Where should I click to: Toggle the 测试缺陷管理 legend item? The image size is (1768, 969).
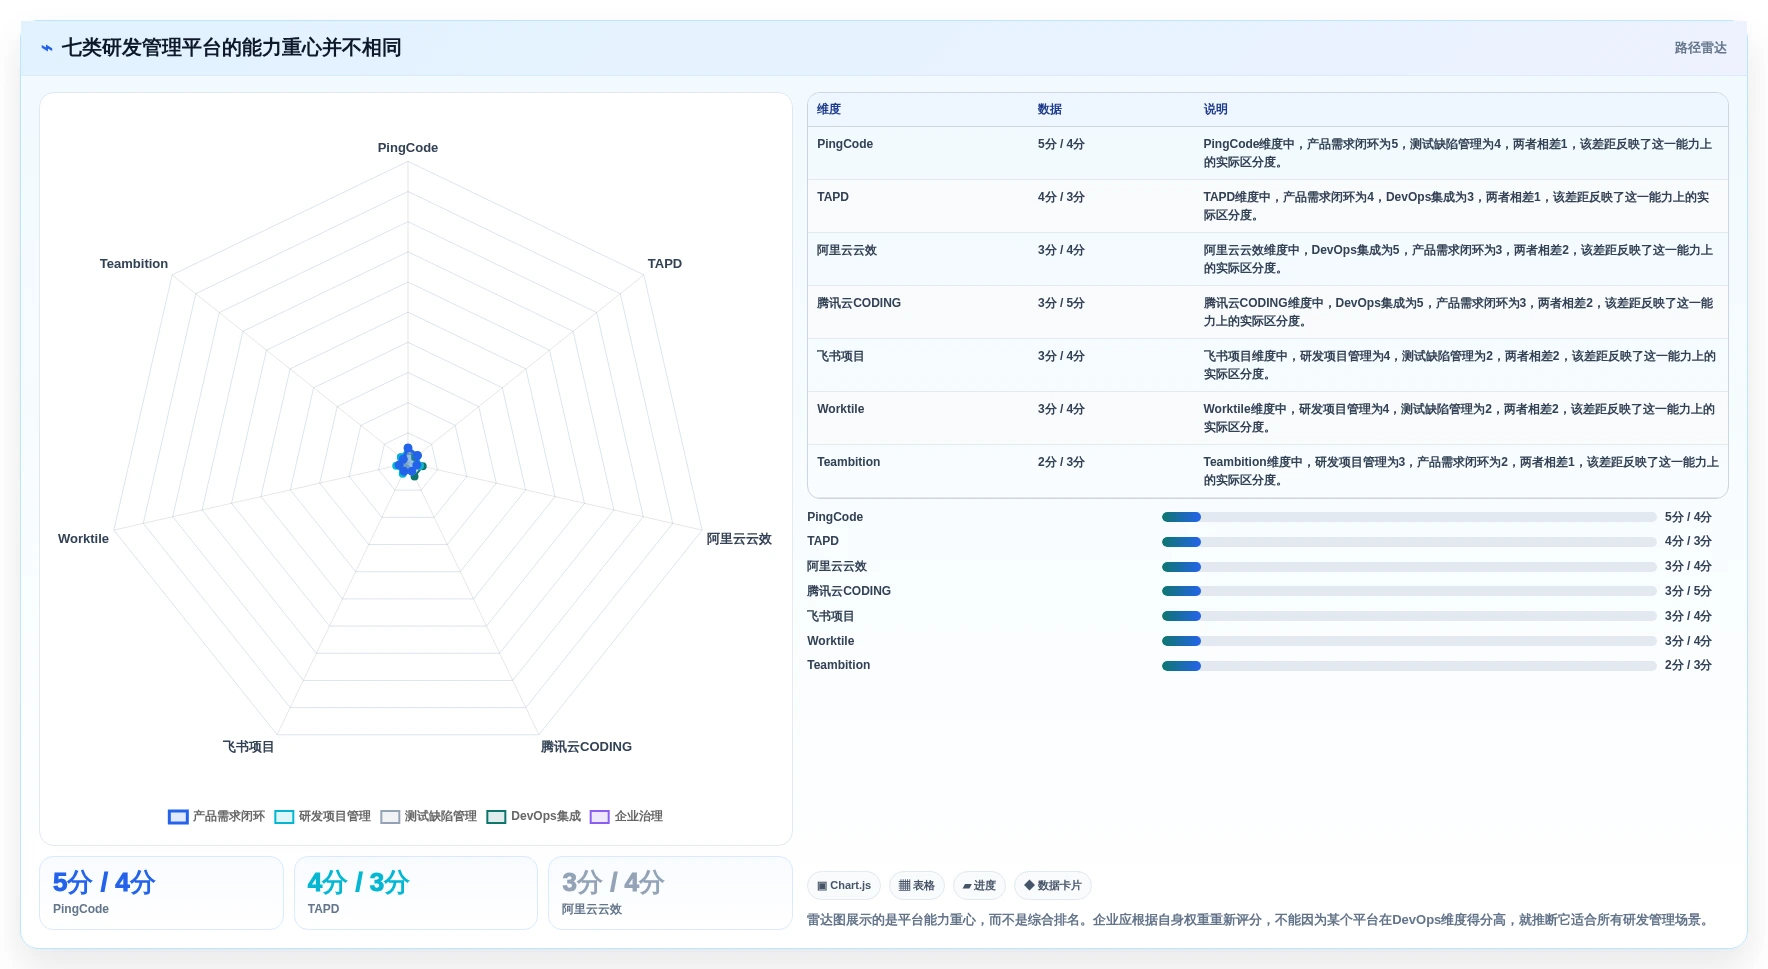[x=428, y=816]
